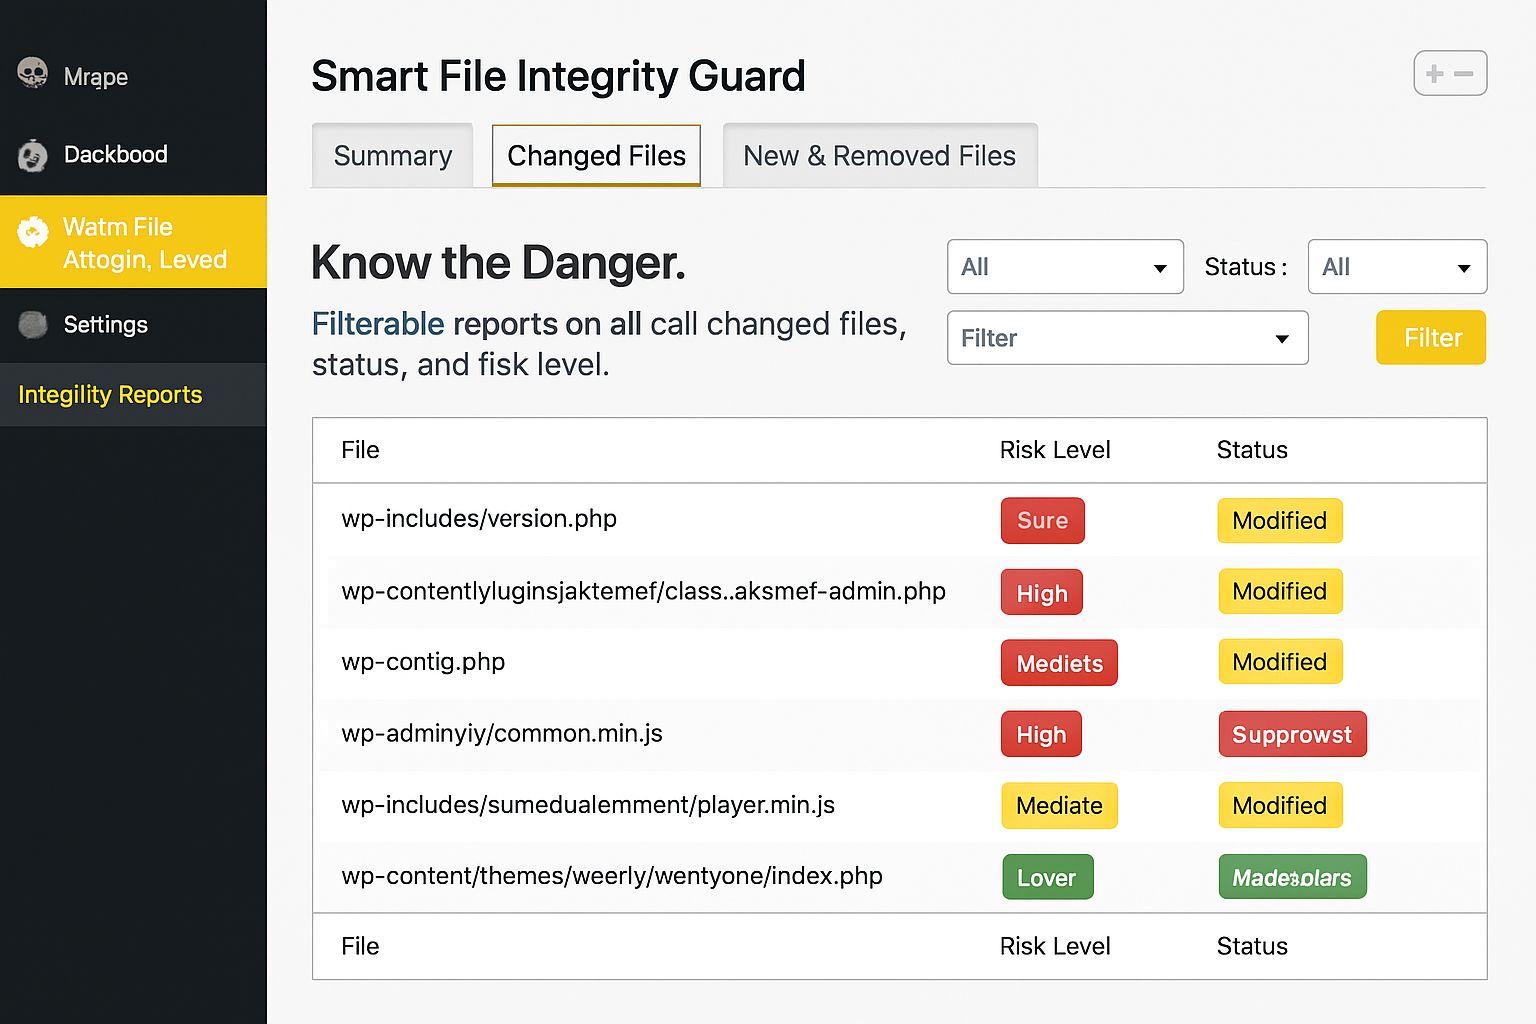Select the wp-contig.php file entry
This screenshot has width=1536, height=1024.
pos(423,662)
